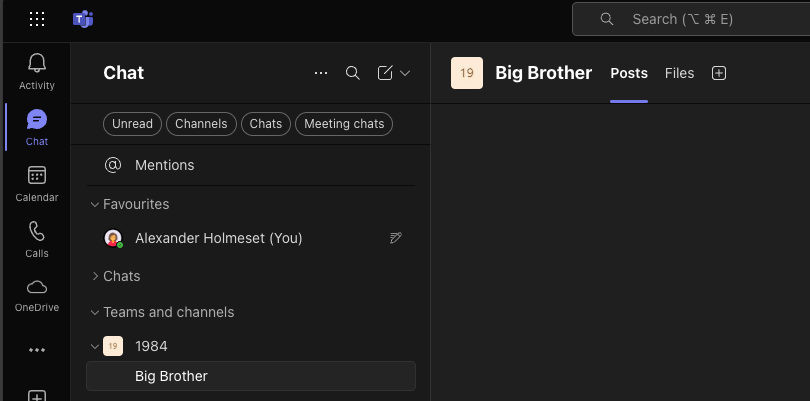This screenshot has width=810, height=401.
Task: Click the search magnifier in Chat header
Action: [x=352, y=73]
